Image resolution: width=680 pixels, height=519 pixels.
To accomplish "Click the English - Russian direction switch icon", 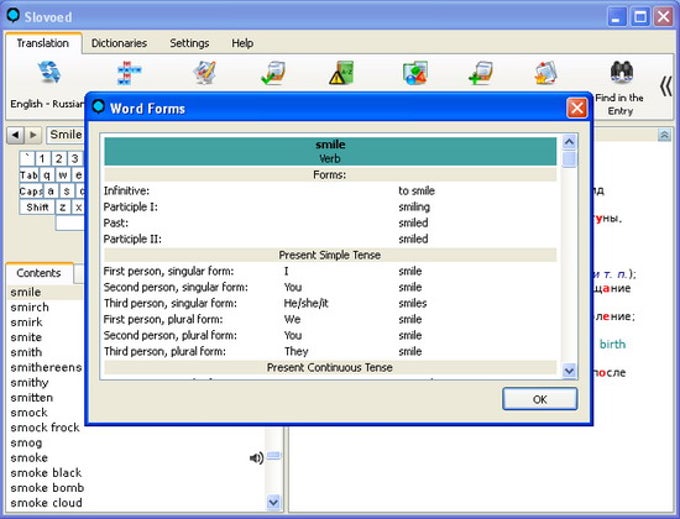I will point(49,72).
